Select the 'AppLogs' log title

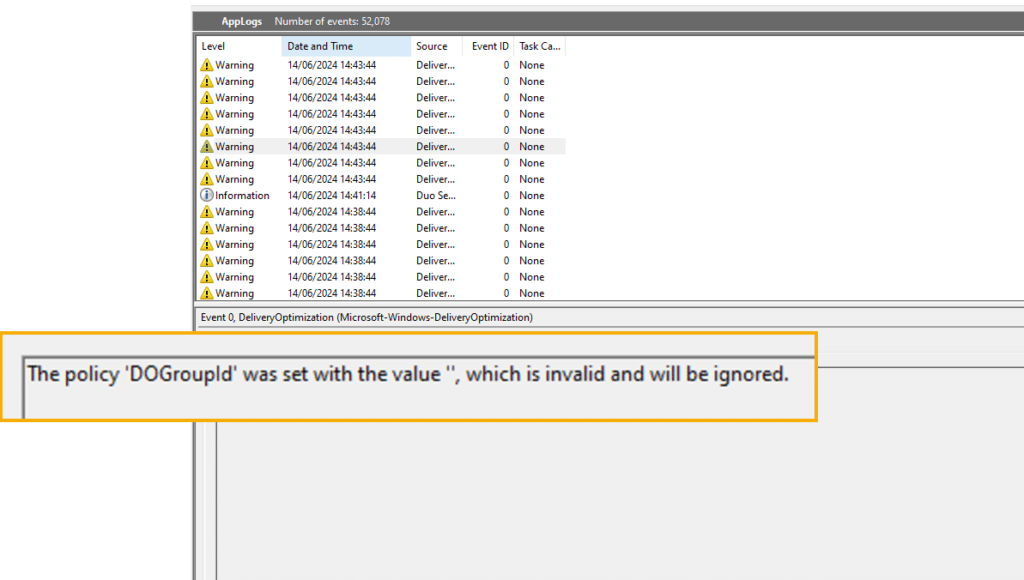242,21
